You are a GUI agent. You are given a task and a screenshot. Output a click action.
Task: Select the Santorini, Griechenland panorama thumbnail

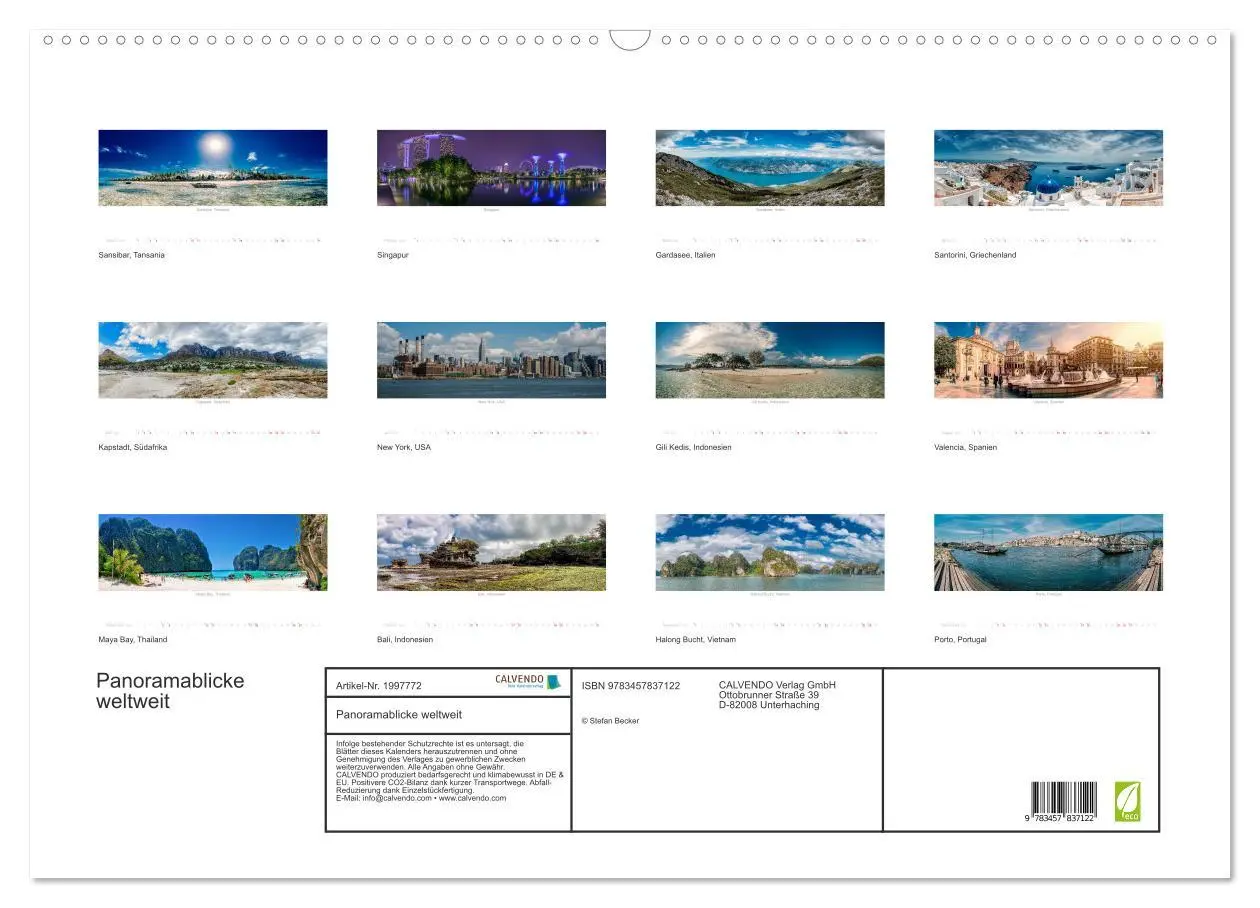(1048, 168)
